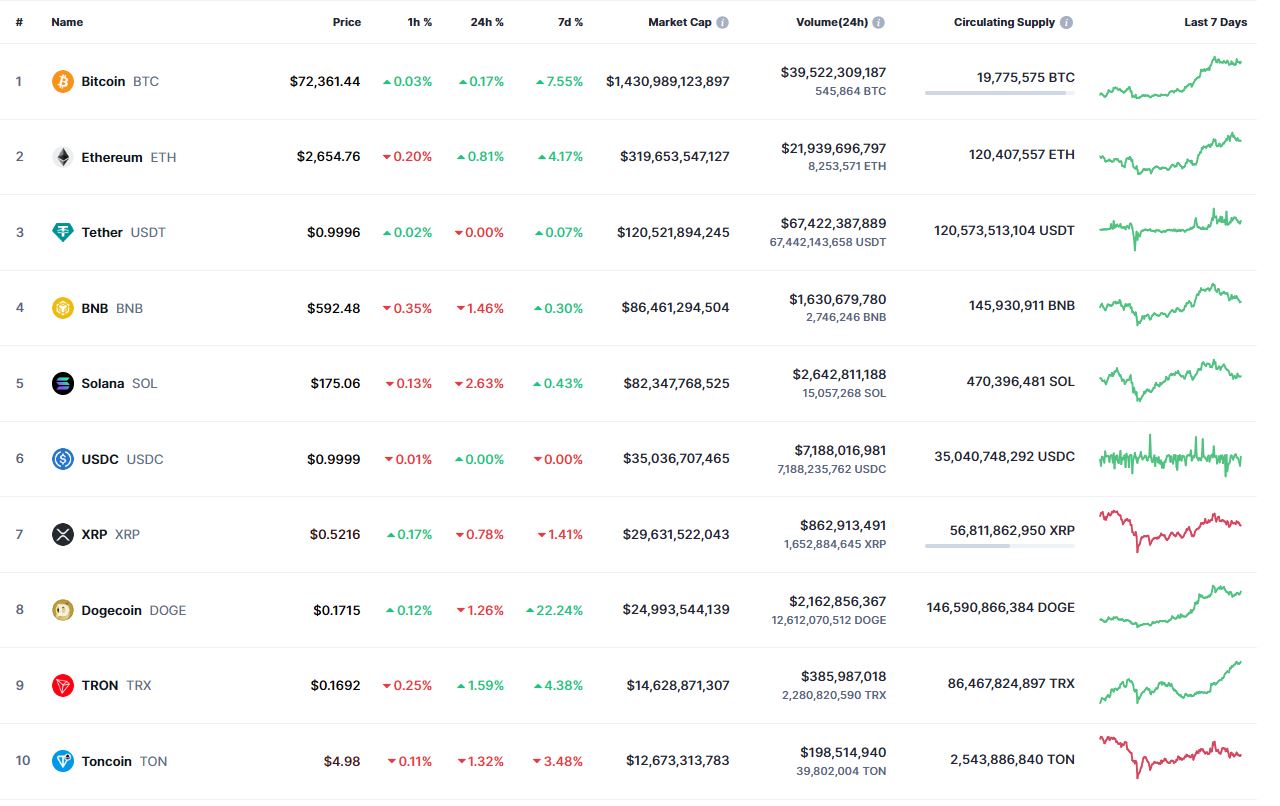1280x806 pixels.
Task: Sort table by Price column header
Action: click(x=346, y=22)
